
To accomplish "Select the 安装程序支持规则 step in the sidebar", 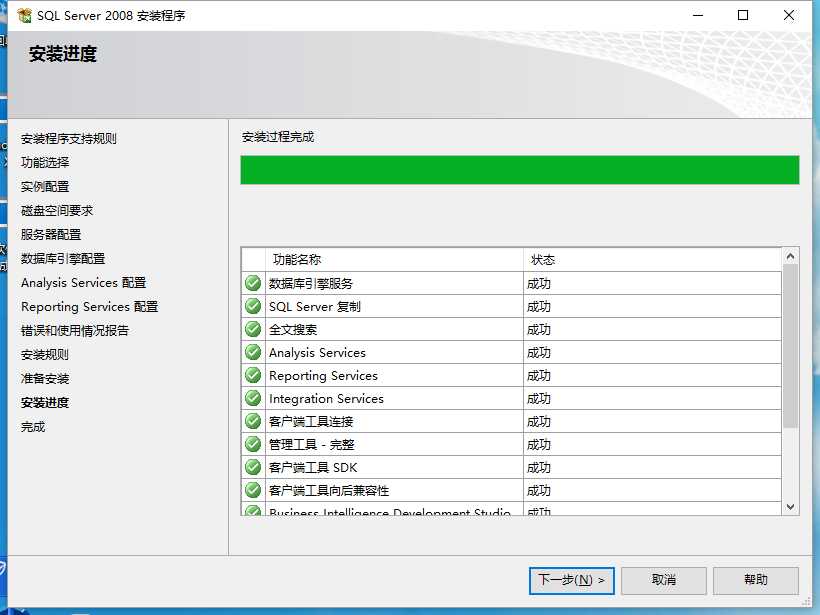I will coord(69,139).
